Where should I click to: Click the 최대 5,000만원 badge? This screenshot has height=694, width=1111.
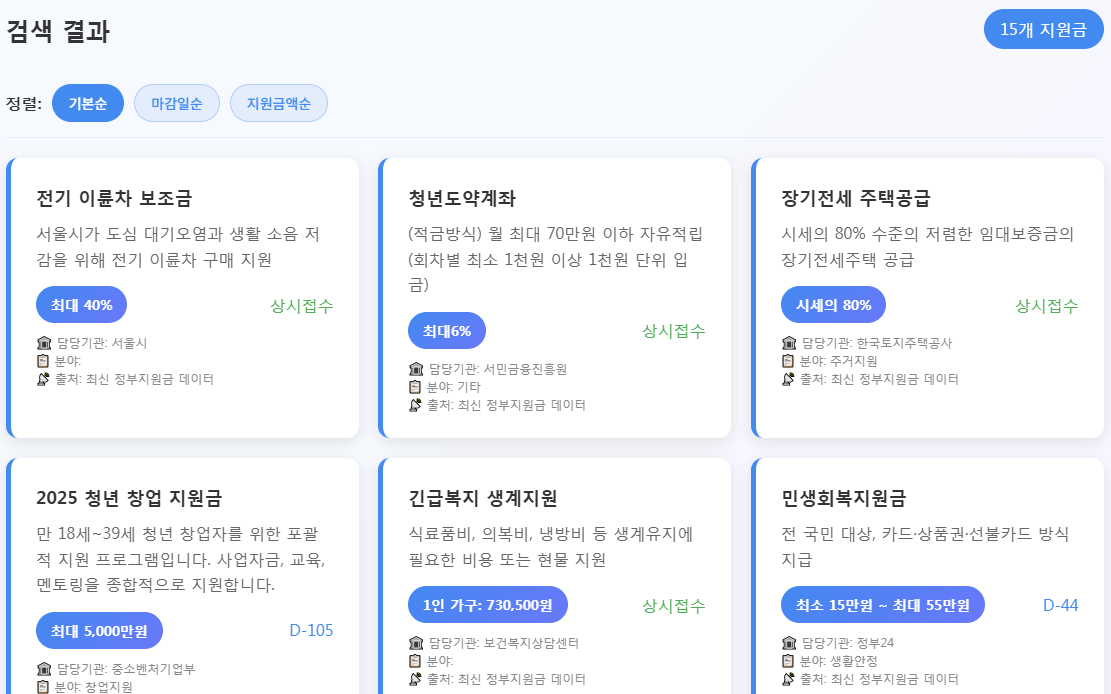click(x=97, y=630)
